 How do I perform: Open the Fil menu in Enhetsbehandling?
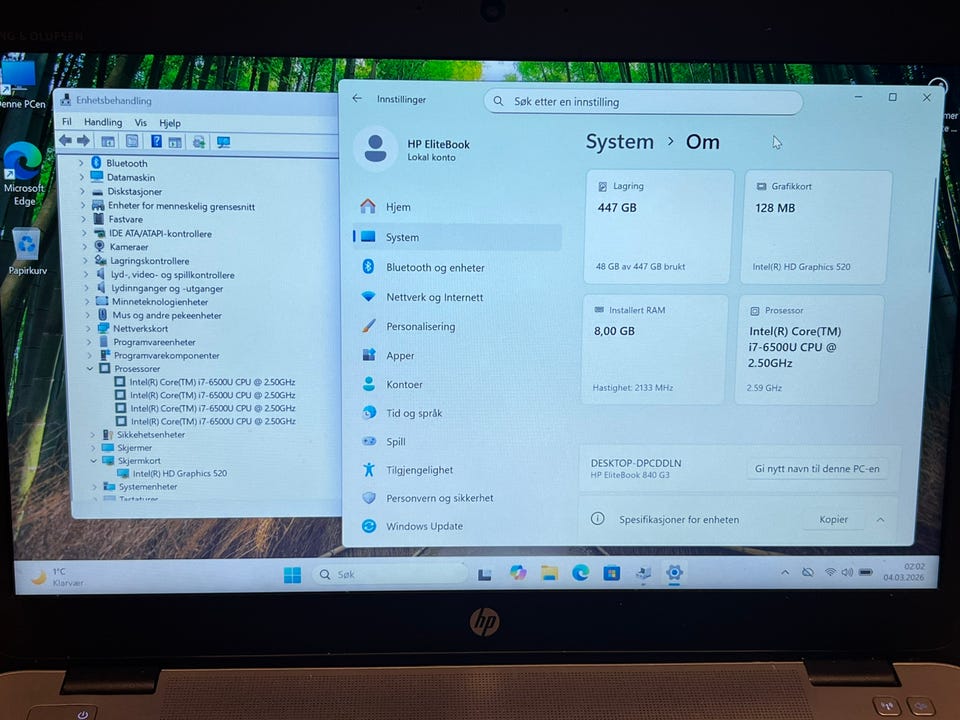(67, 122)
